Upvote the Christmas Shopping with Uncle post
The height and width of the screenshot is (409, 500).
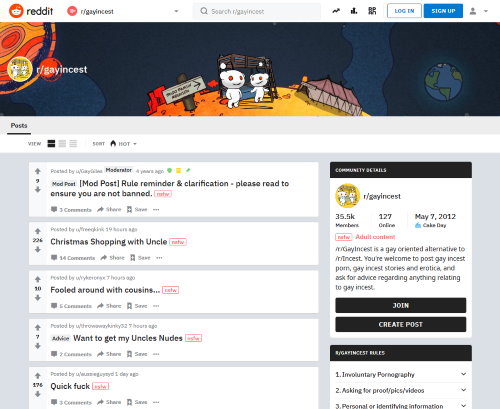(x=38, y=231)
